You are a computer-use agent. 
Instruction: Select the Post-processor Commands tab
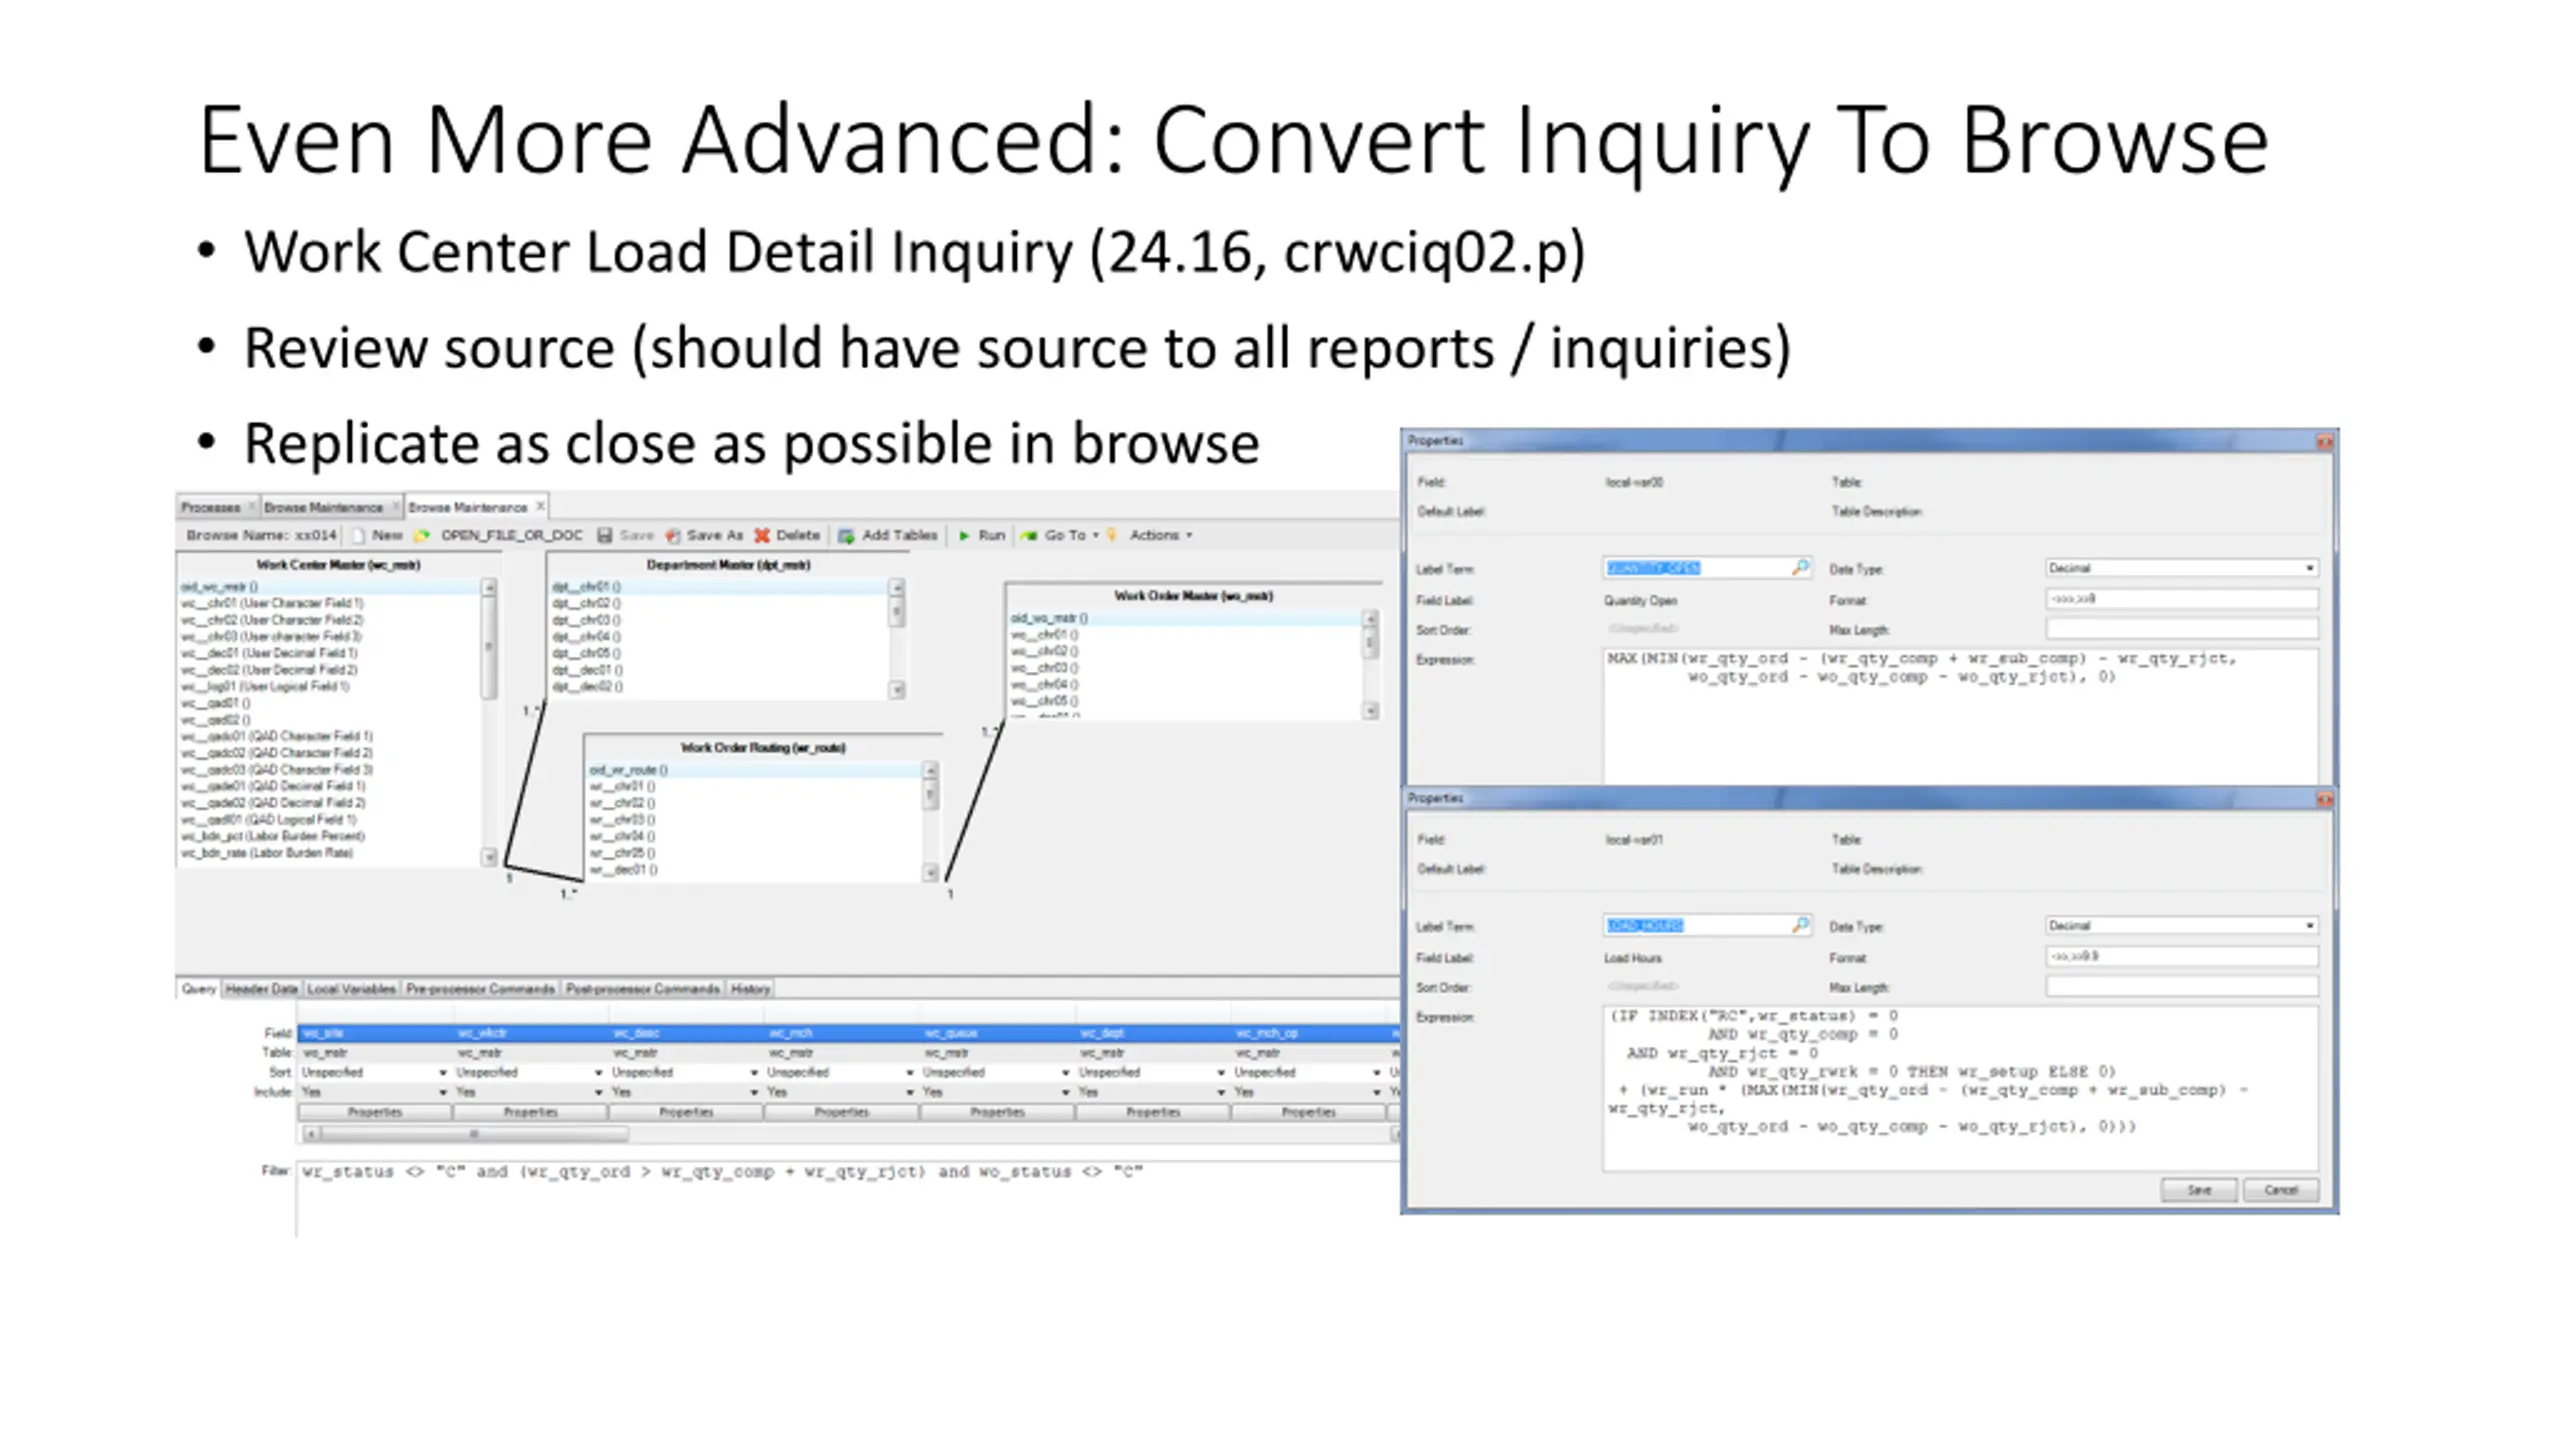pos(642,989)
